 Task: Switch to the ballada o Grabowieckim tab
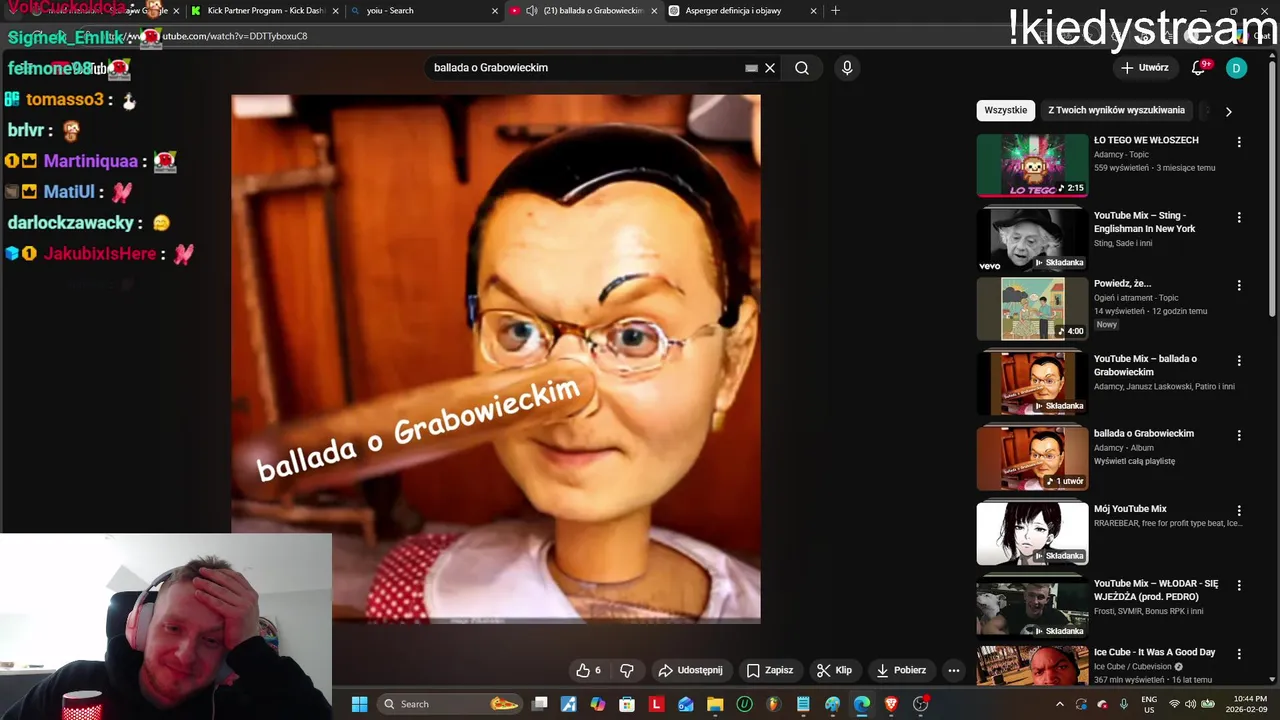[x=582, y=11]
